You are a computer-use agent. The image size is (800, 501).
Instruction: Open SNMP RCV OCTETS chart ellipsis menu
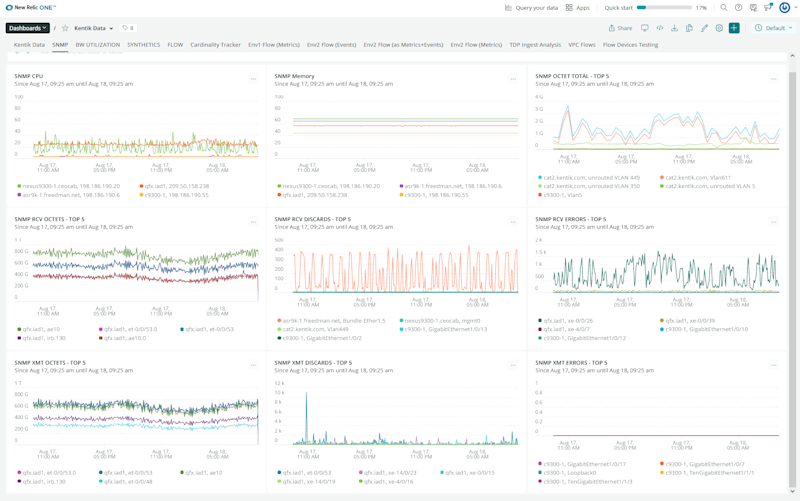pyautogui.click(x=253, y=222)
